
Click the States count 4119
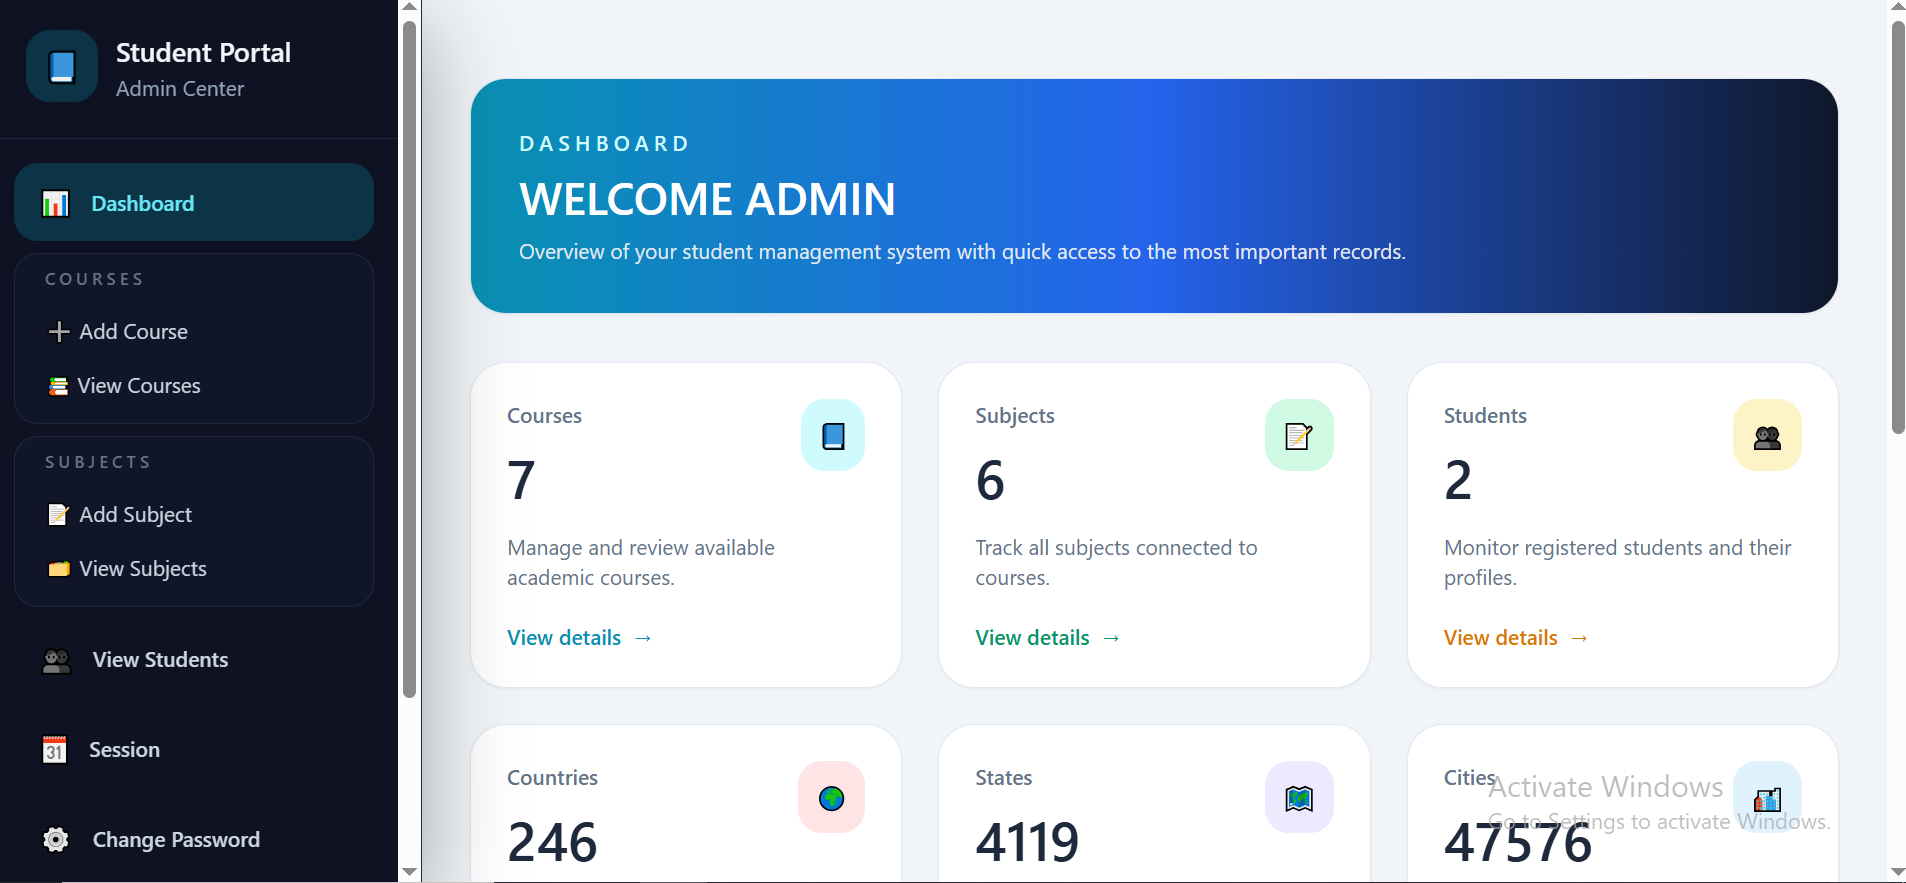pyautogui.click(x=1027, y=842)
